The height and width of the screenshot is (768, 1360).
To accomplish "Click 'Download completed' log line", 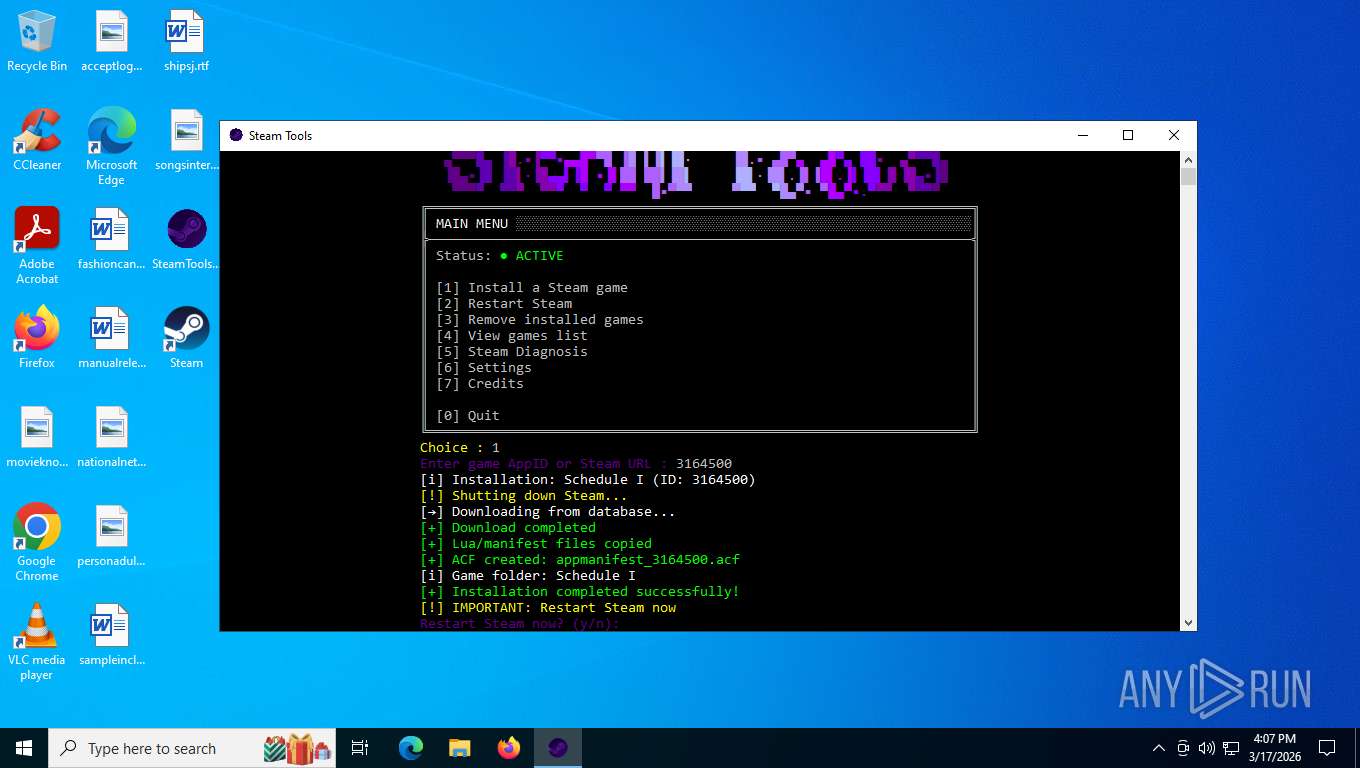I will 508,528.
